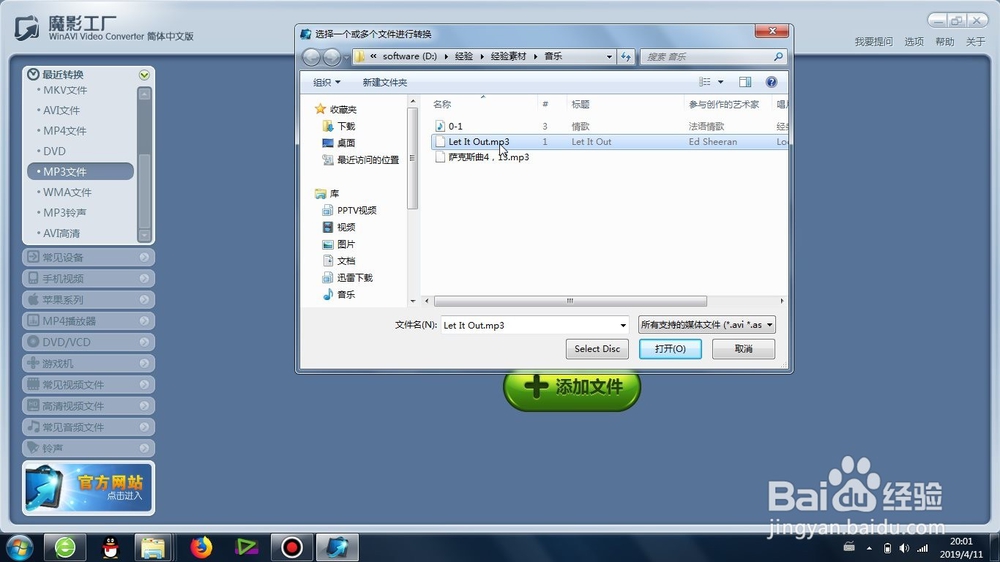Open Firefox from the taskbar
1000x562 pixels.
coord(201,547)
